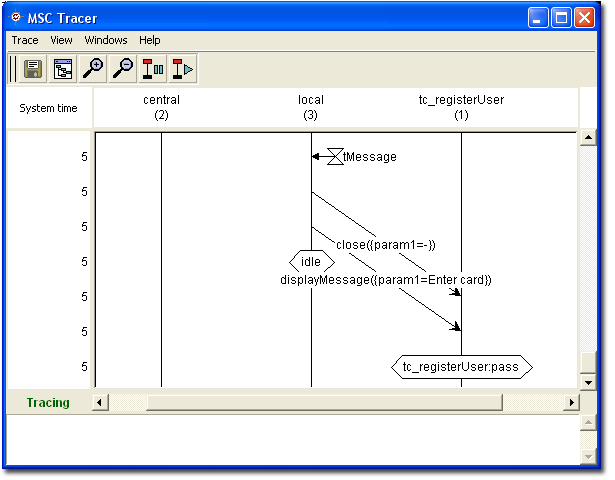Open the Windows menu
Image resolution: width=615 pixels, height=480 pixels.
[106, 40]
